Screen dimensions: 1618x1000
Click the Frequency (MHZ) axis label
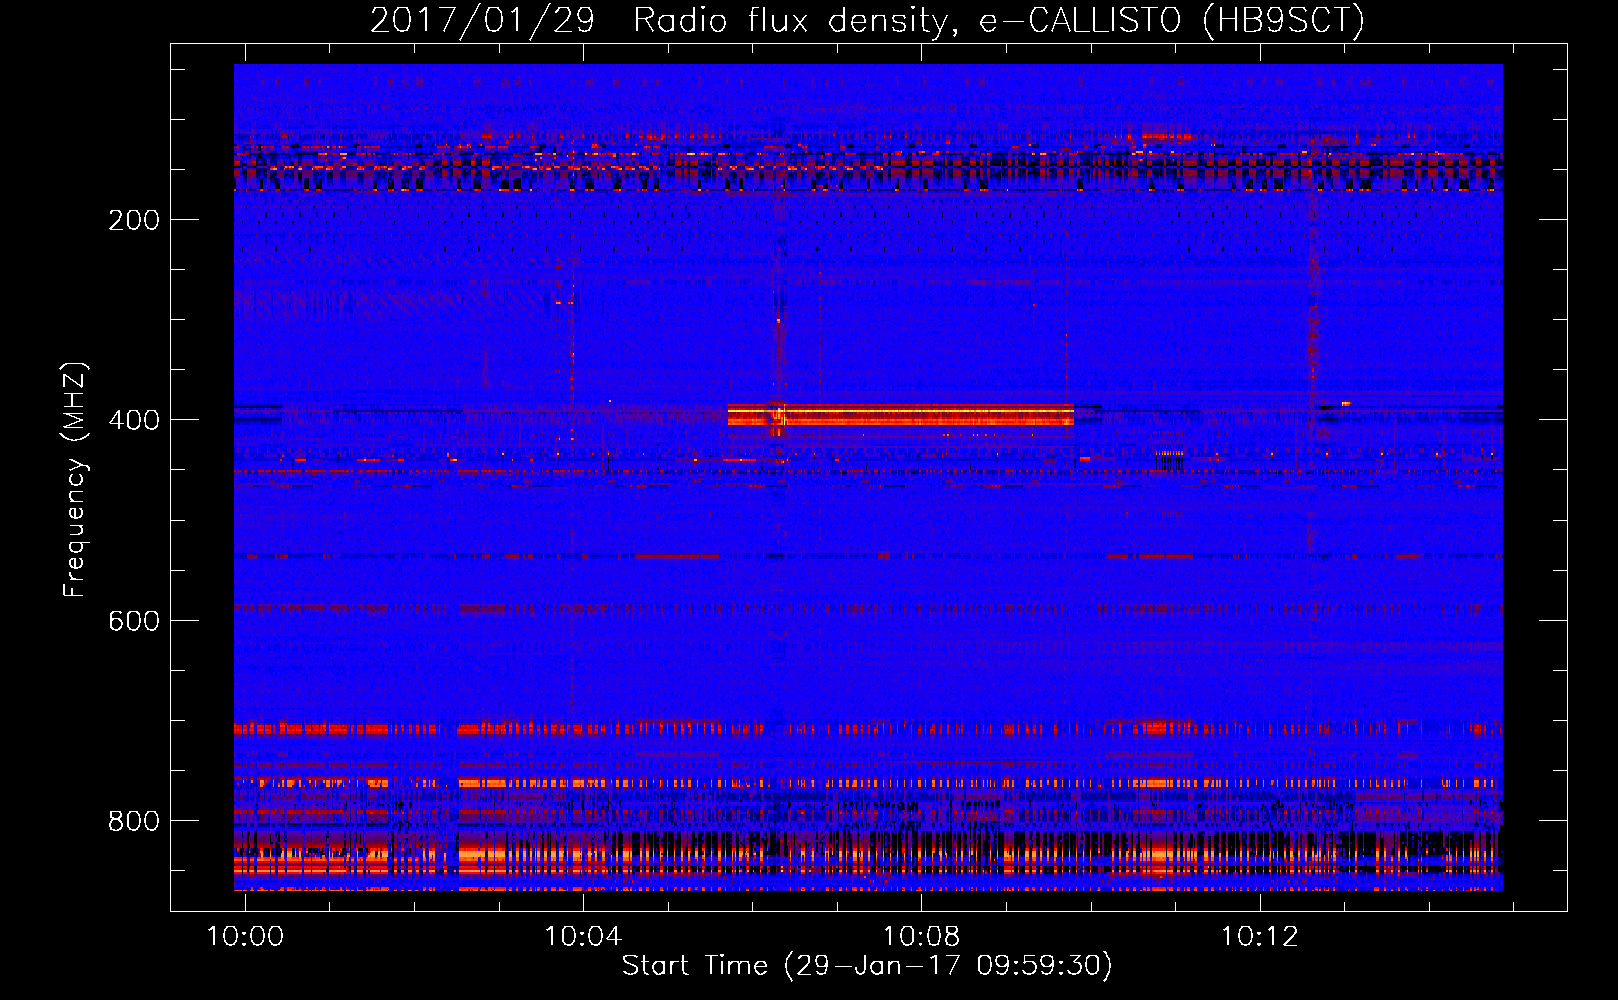[75, 479]
